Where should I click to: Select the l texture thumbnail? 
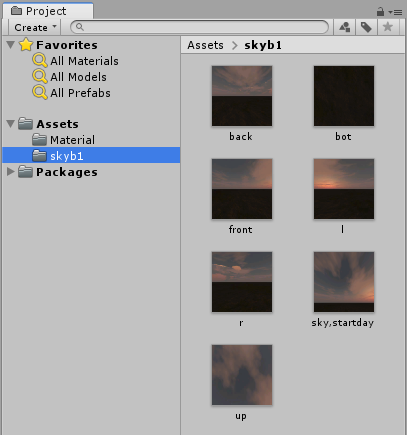(x=344, y=189)
